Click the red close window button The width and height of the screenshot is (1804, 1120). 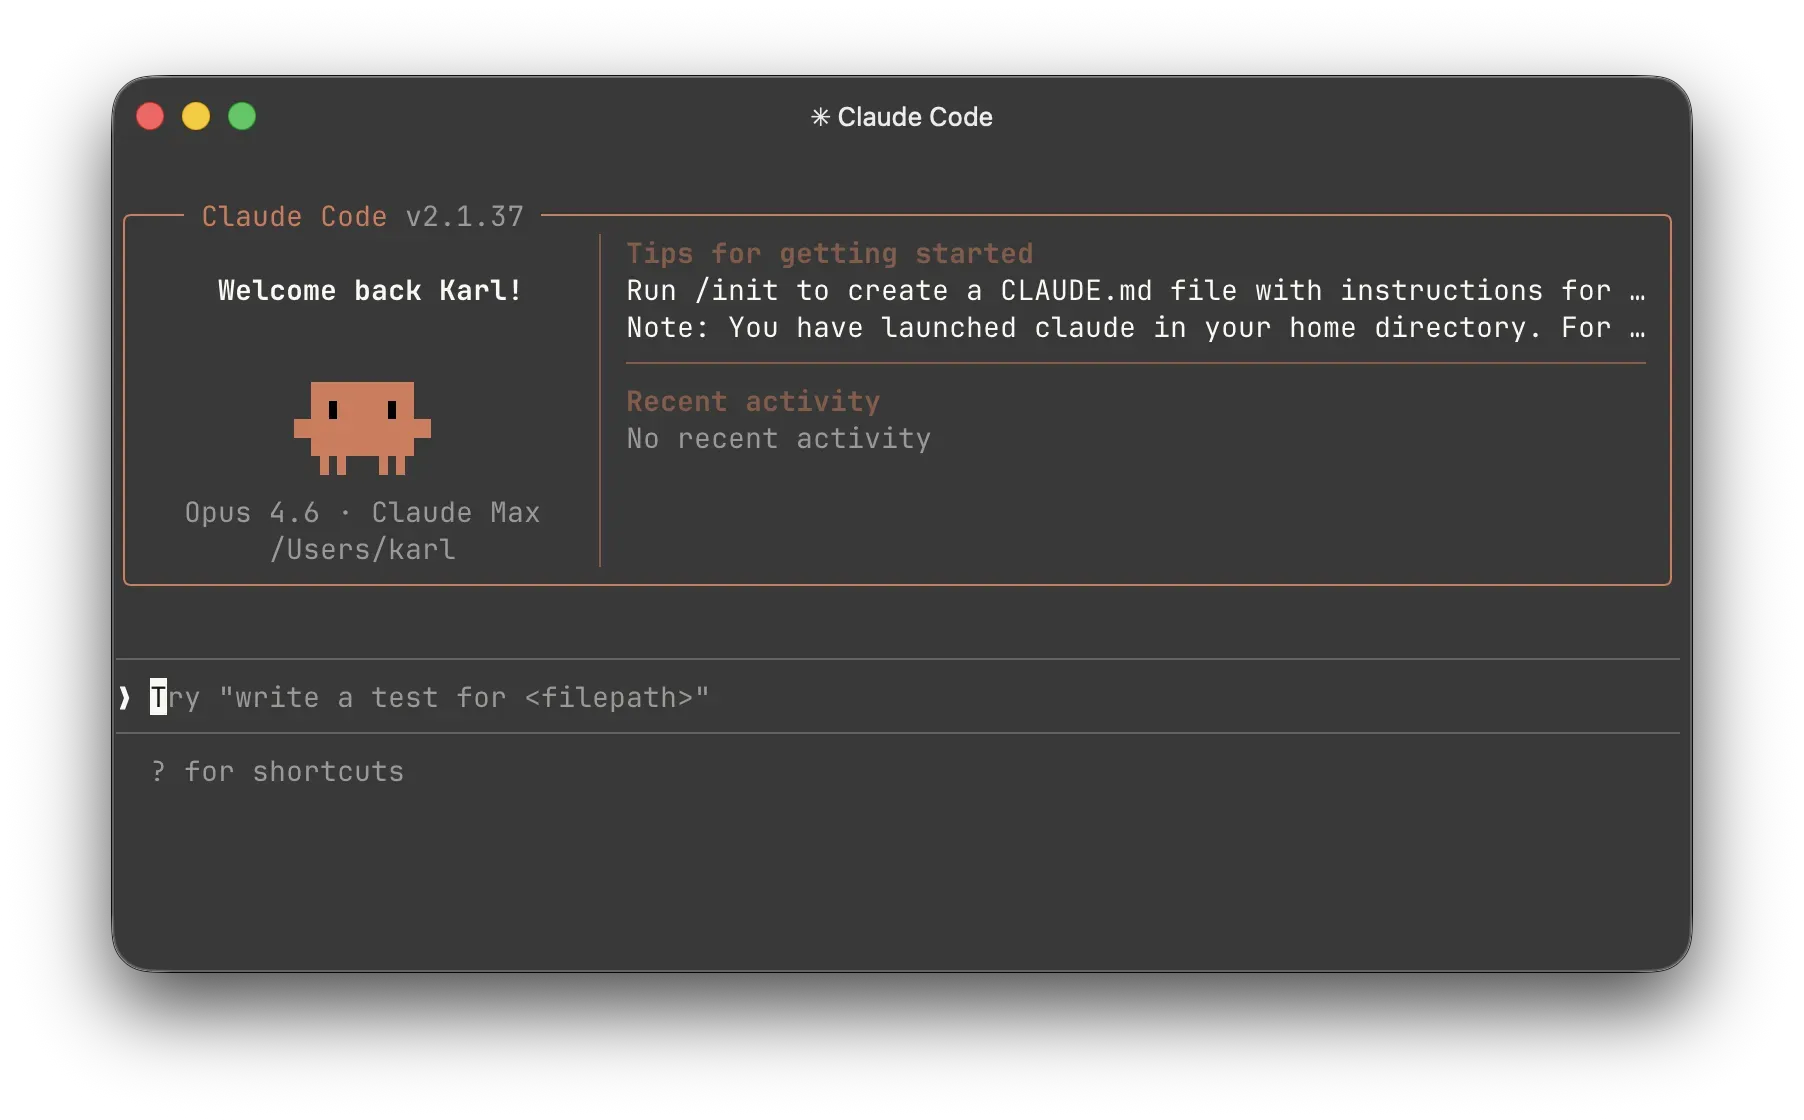click(x=150, y=117)
